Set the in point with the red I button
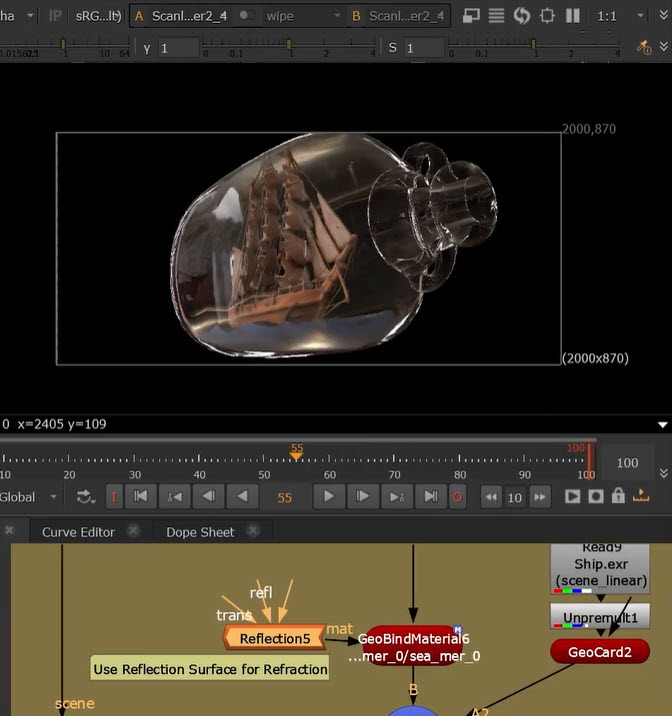This screenshot has width=672, height=716. (113, 496)
